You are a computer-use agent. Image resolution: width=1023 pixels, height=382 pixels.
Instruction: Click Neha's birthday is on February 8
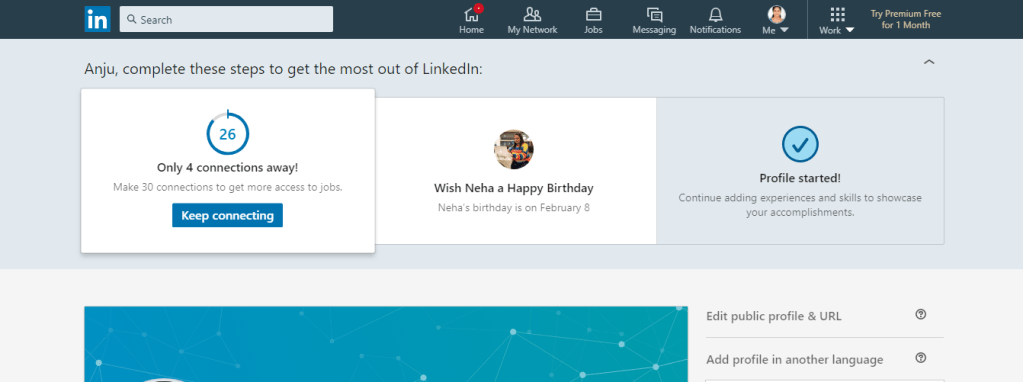click(x=513, y=208)
